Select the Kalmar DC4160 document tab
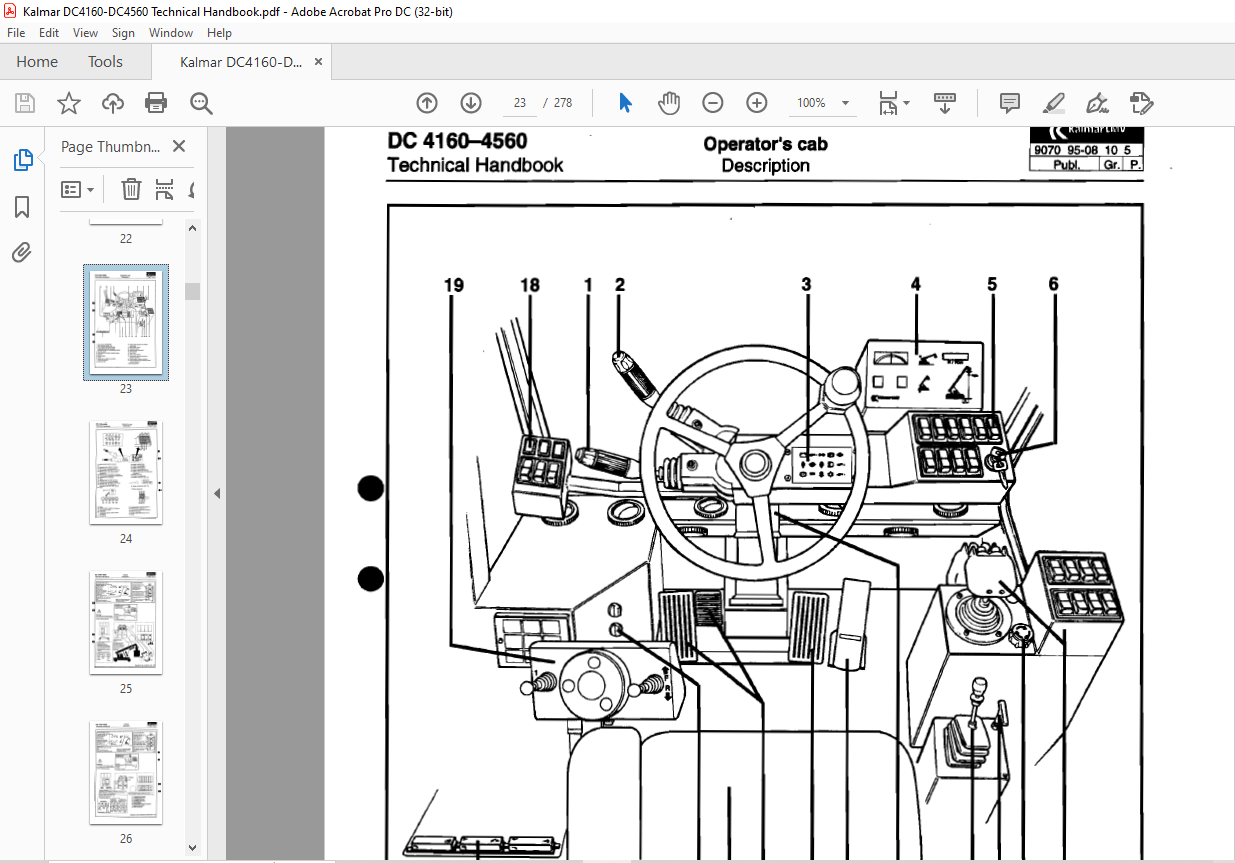The image size is (1235, 863). point(240,62)
